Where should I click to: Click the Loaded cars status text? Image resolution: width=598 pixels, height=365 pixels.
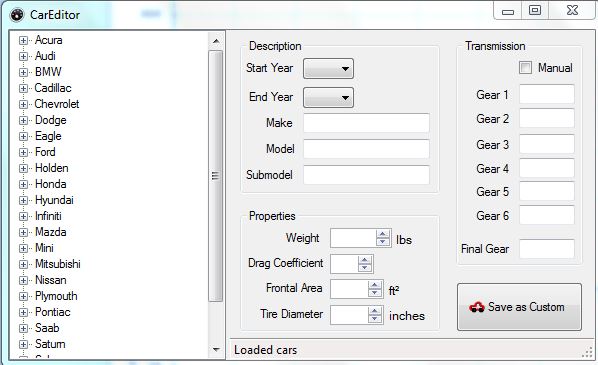click(265, 350)
